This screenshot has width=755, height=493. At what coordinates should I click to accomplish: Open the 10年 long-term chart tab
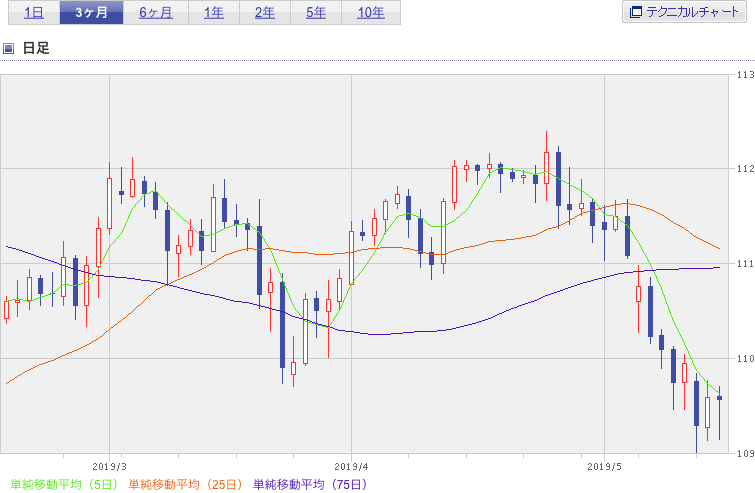coord(371,13)
